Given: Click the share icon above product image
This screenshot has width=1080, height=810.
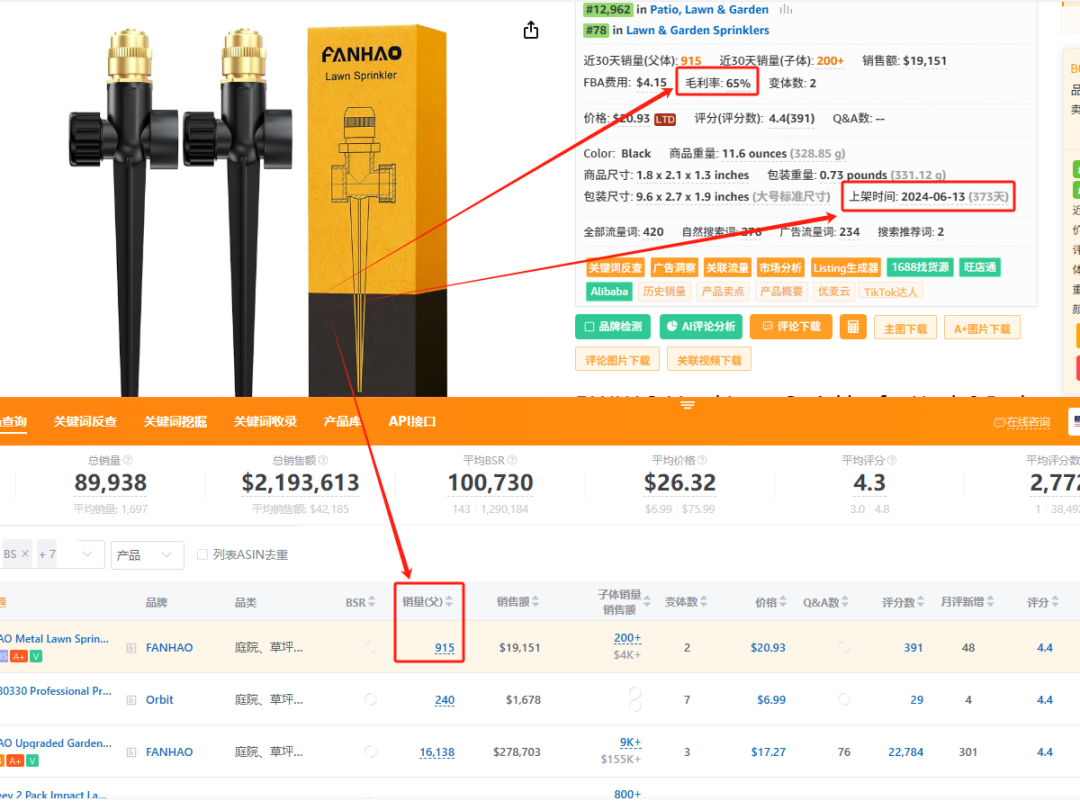Looking at the screenshot, I should pyautogui.click(x=530, y=30).
